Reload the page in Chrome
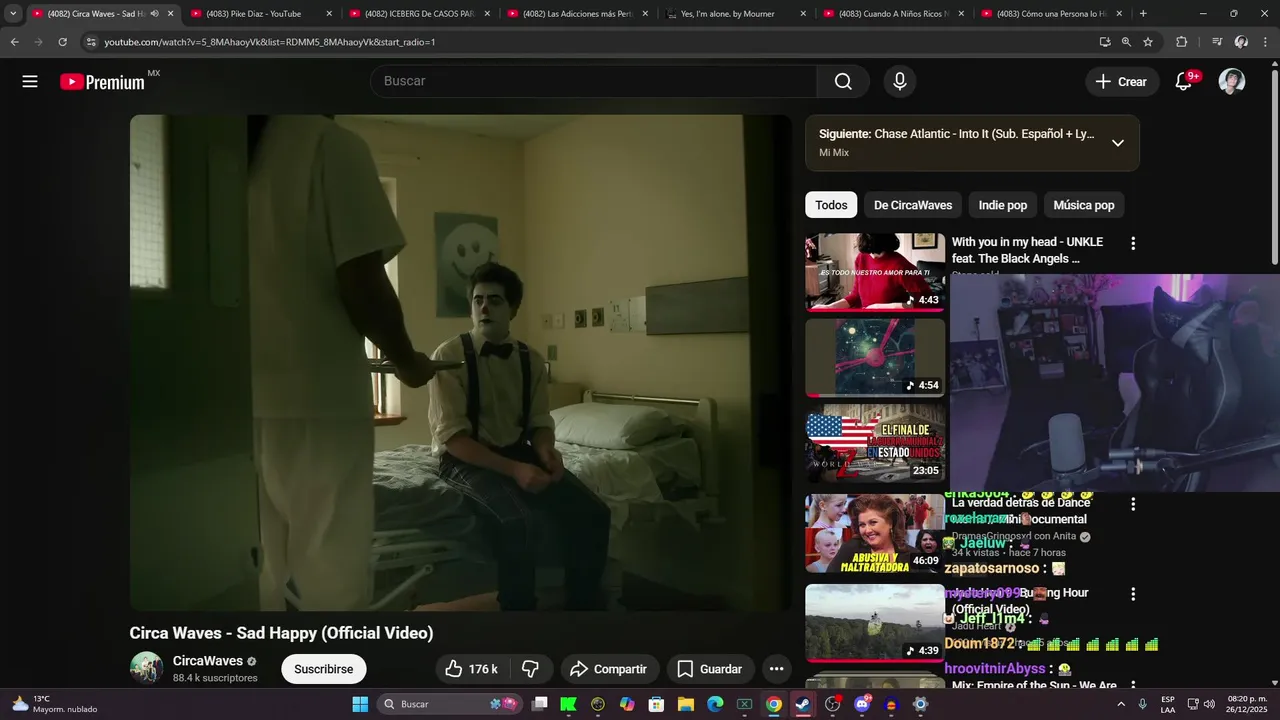 [62, 42]
